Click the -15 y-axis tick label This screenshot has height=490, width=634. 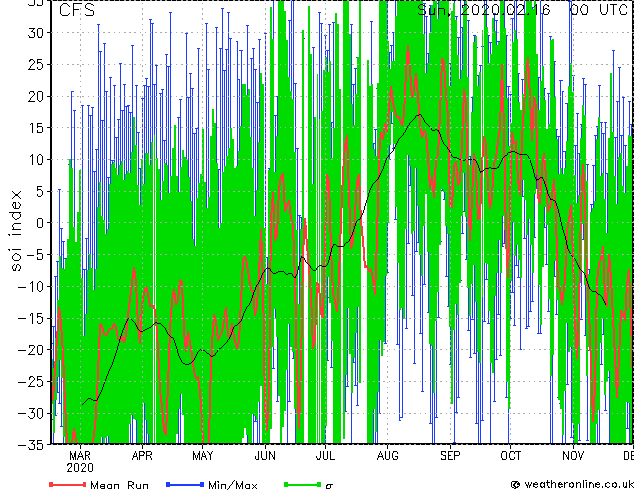[31, 318]
